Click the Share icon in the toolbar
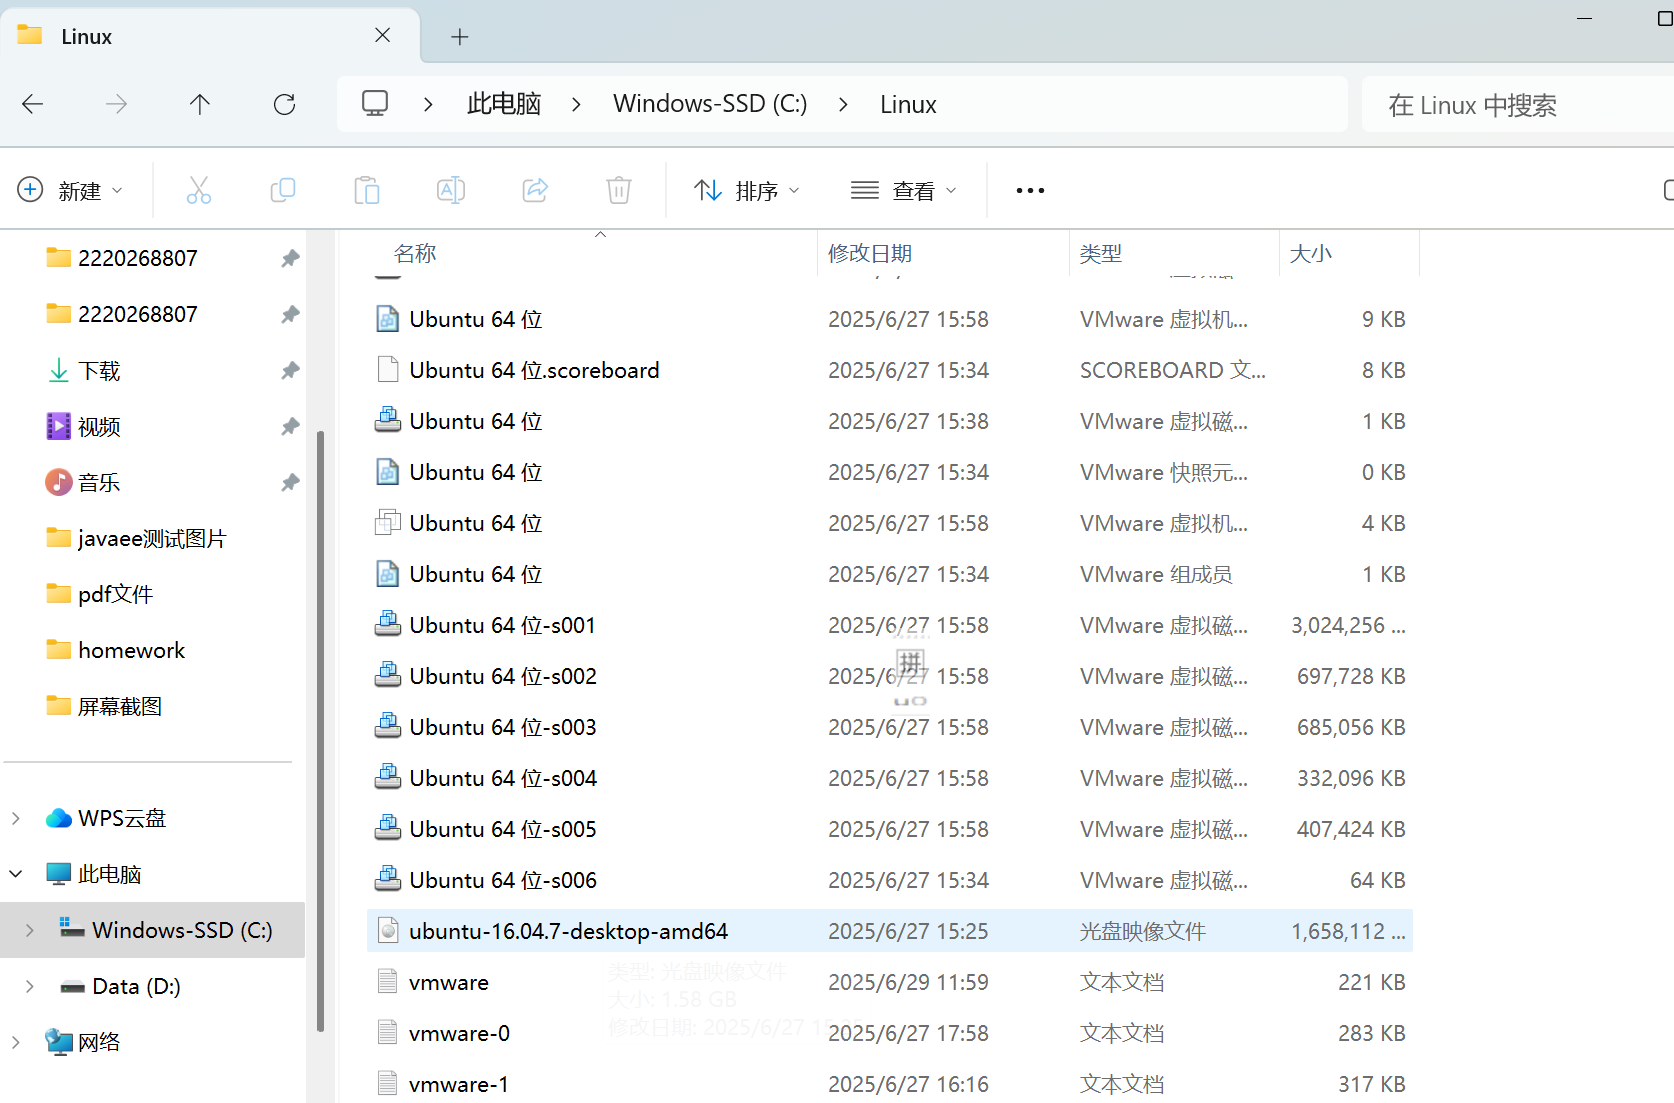Image resolution: width=1674 pixels, height=1103 pixels. click(x=535, y=190)
